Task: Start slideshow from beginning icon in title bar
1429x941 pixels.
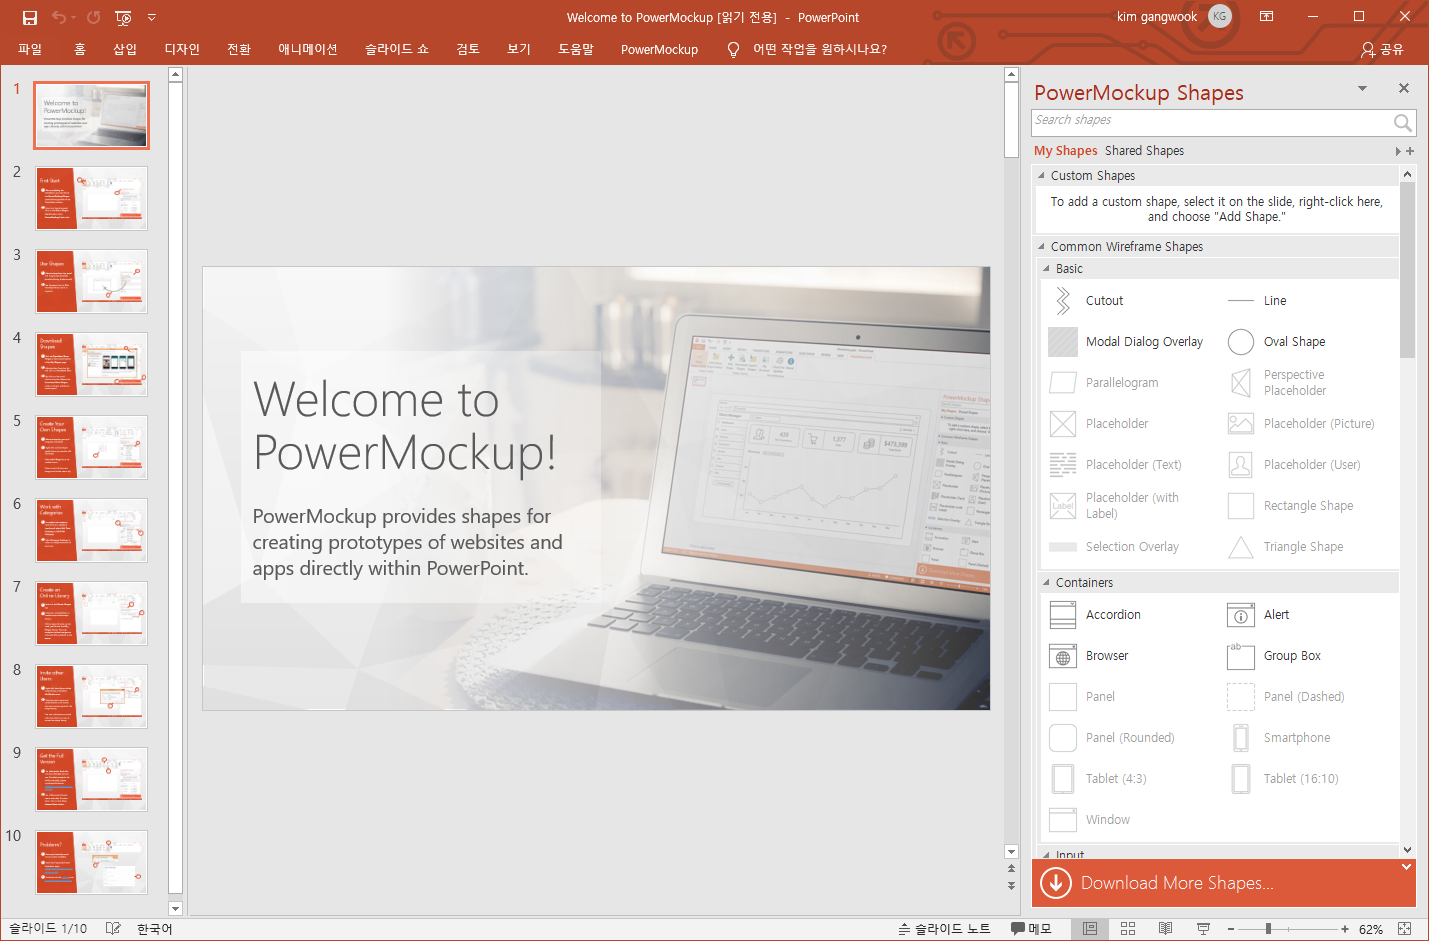Action: coord(123,17)
